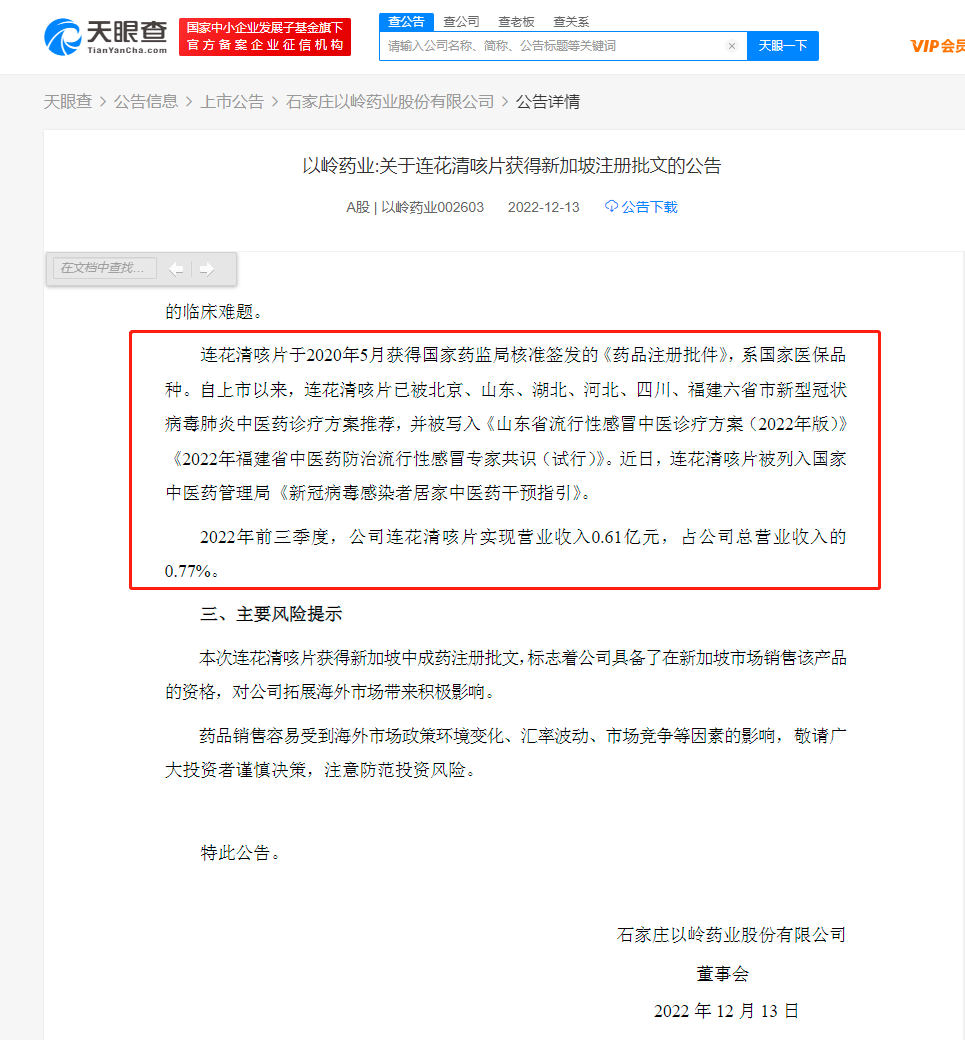Viewport: 965px width, 1040px height.
Task: Open 石家庄以岭药业股份有限公司 breadcrumb link
Action: 390,101
